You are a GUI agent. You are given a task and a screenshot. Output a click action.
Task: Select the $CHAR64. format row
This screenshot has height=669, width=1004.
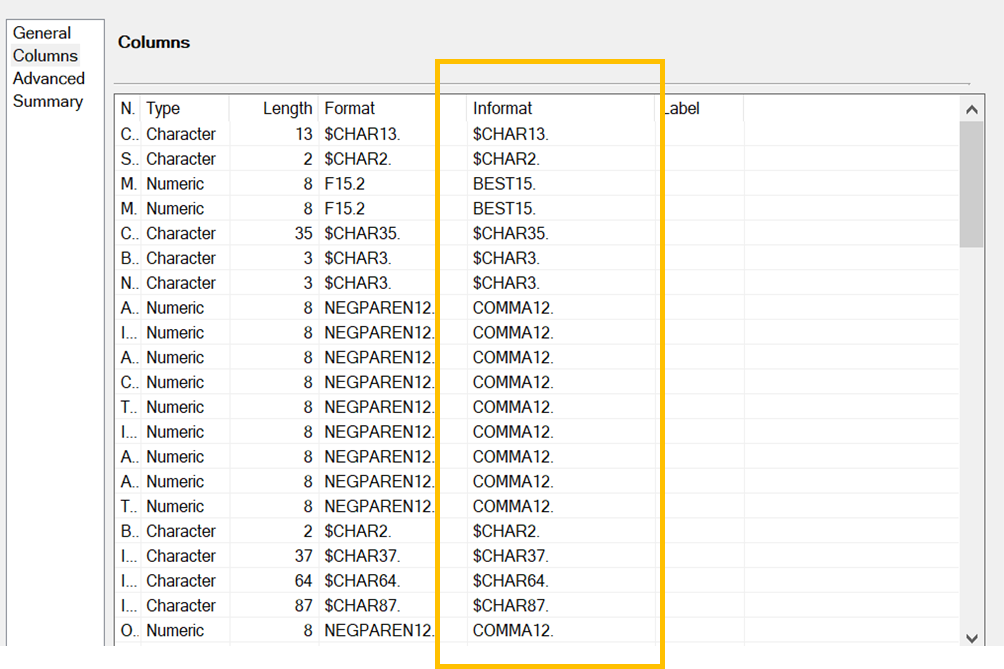tap(375, 580)
